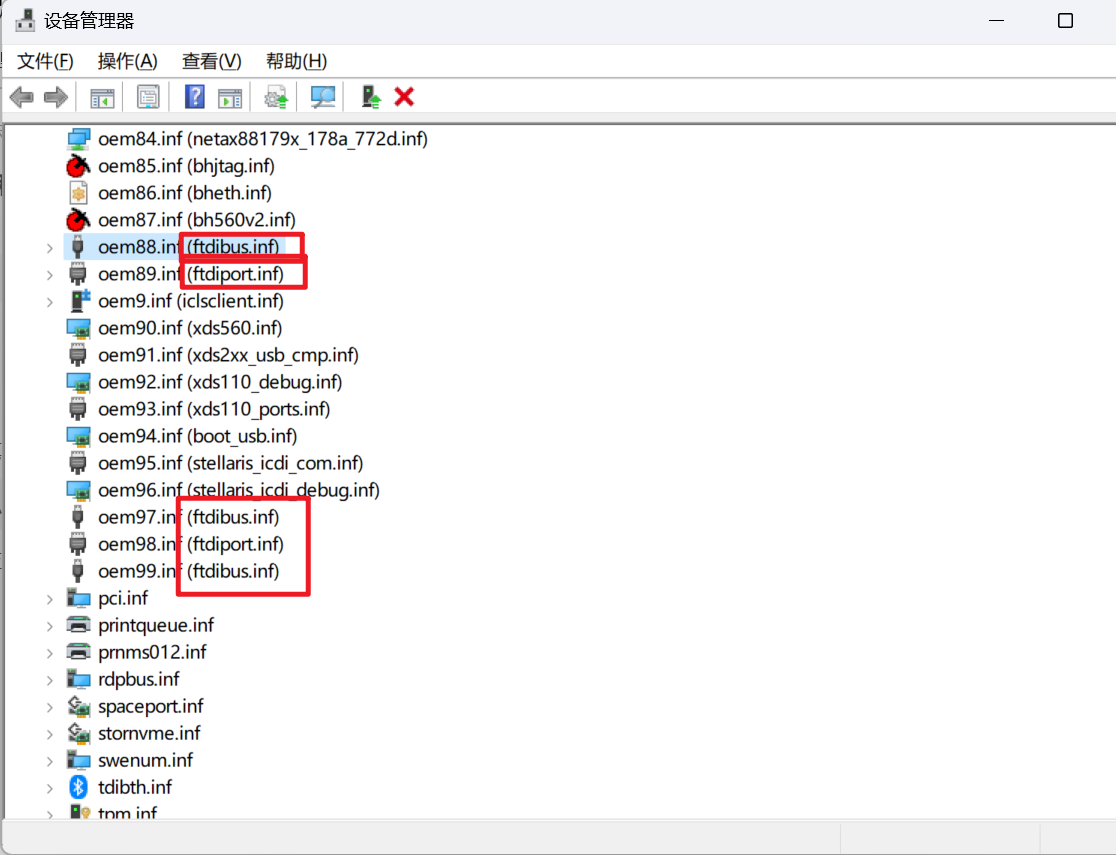Click the USB plug icon of oem88.inf
The image size is (1116, 855).
pyautogui.click(x=78, y=247)
